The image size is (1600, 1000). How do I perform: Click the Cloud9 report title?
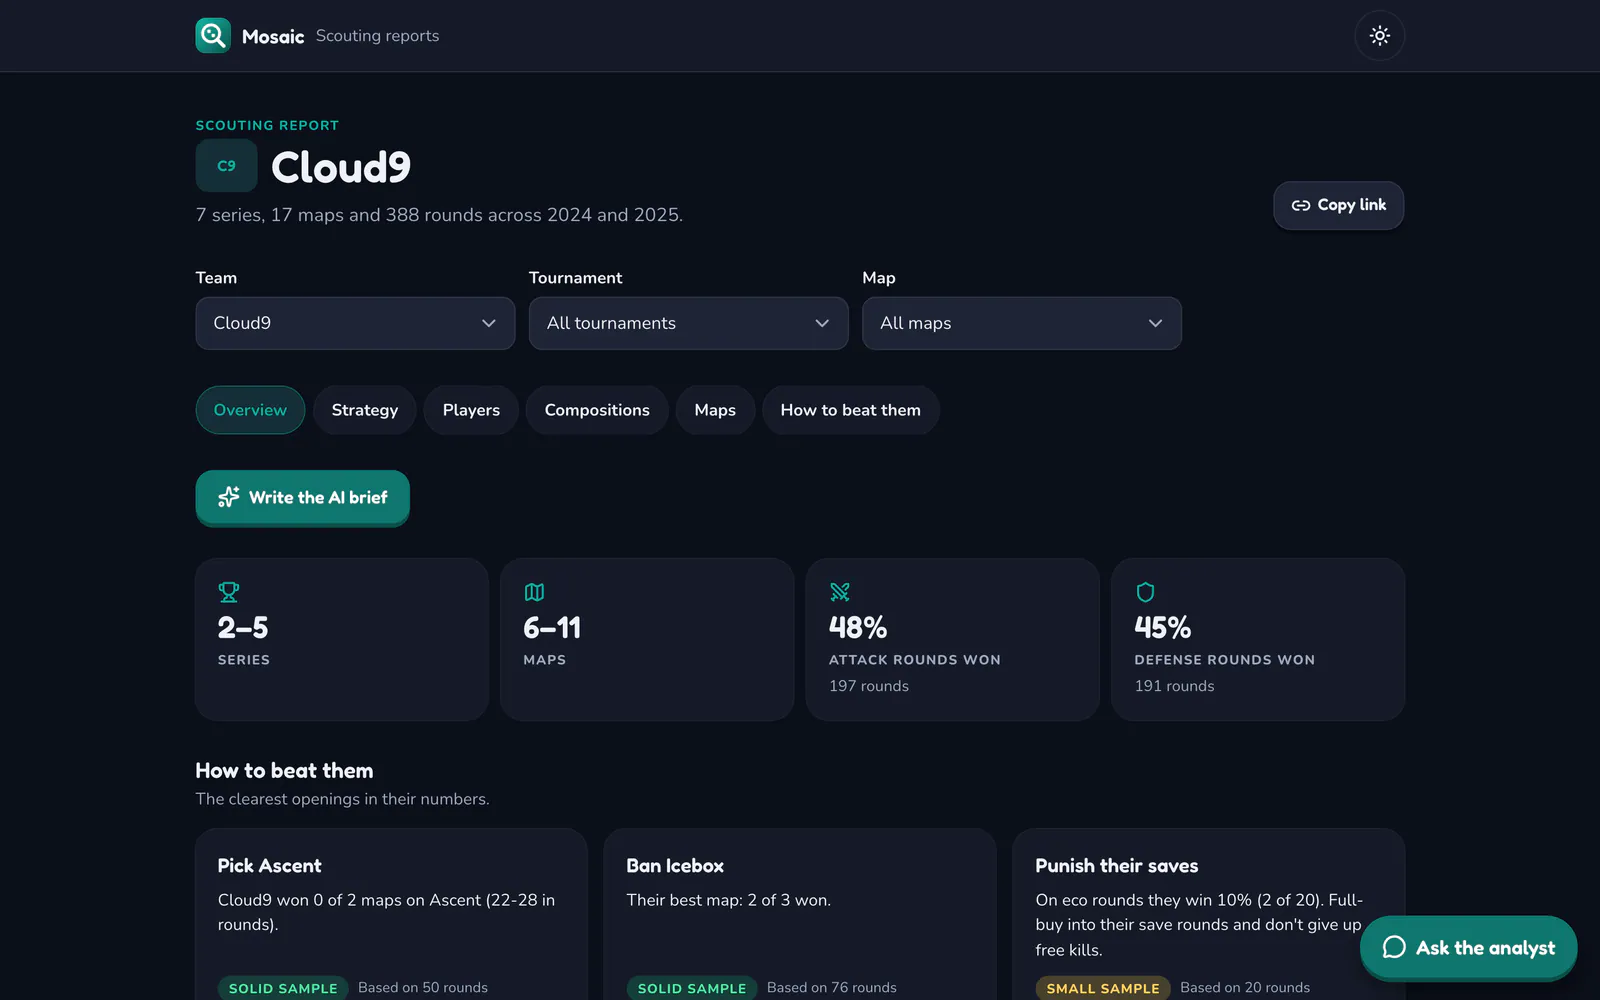tap(341, 167)
